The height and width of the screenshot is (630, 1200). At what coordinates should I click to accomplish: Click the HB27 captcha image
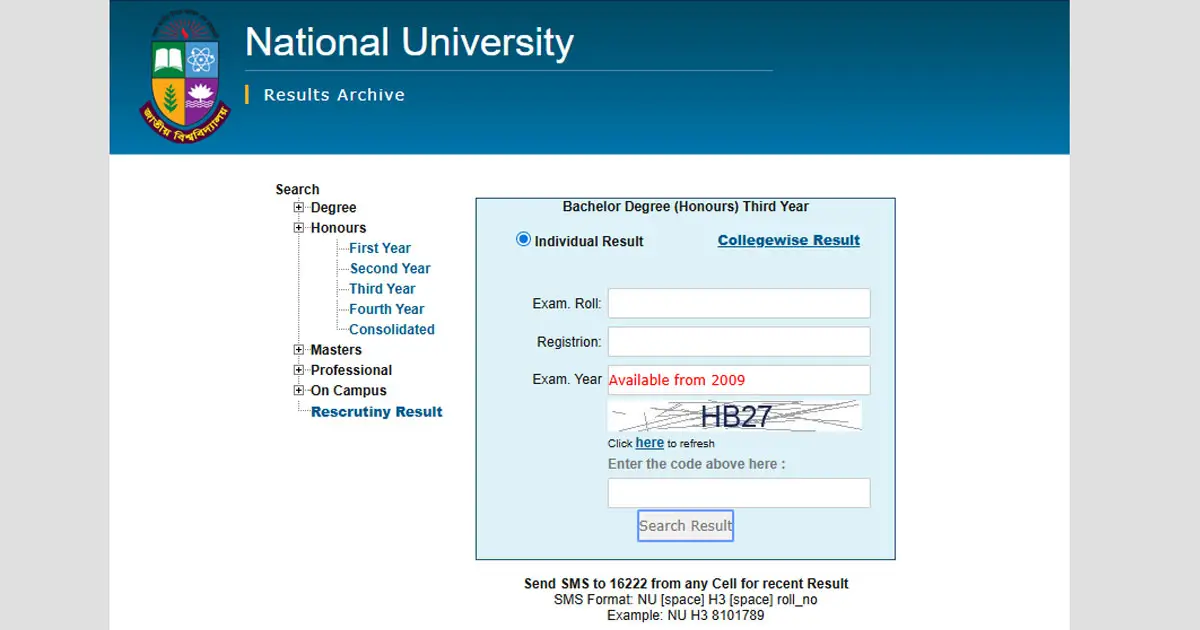tap(735, 416)
